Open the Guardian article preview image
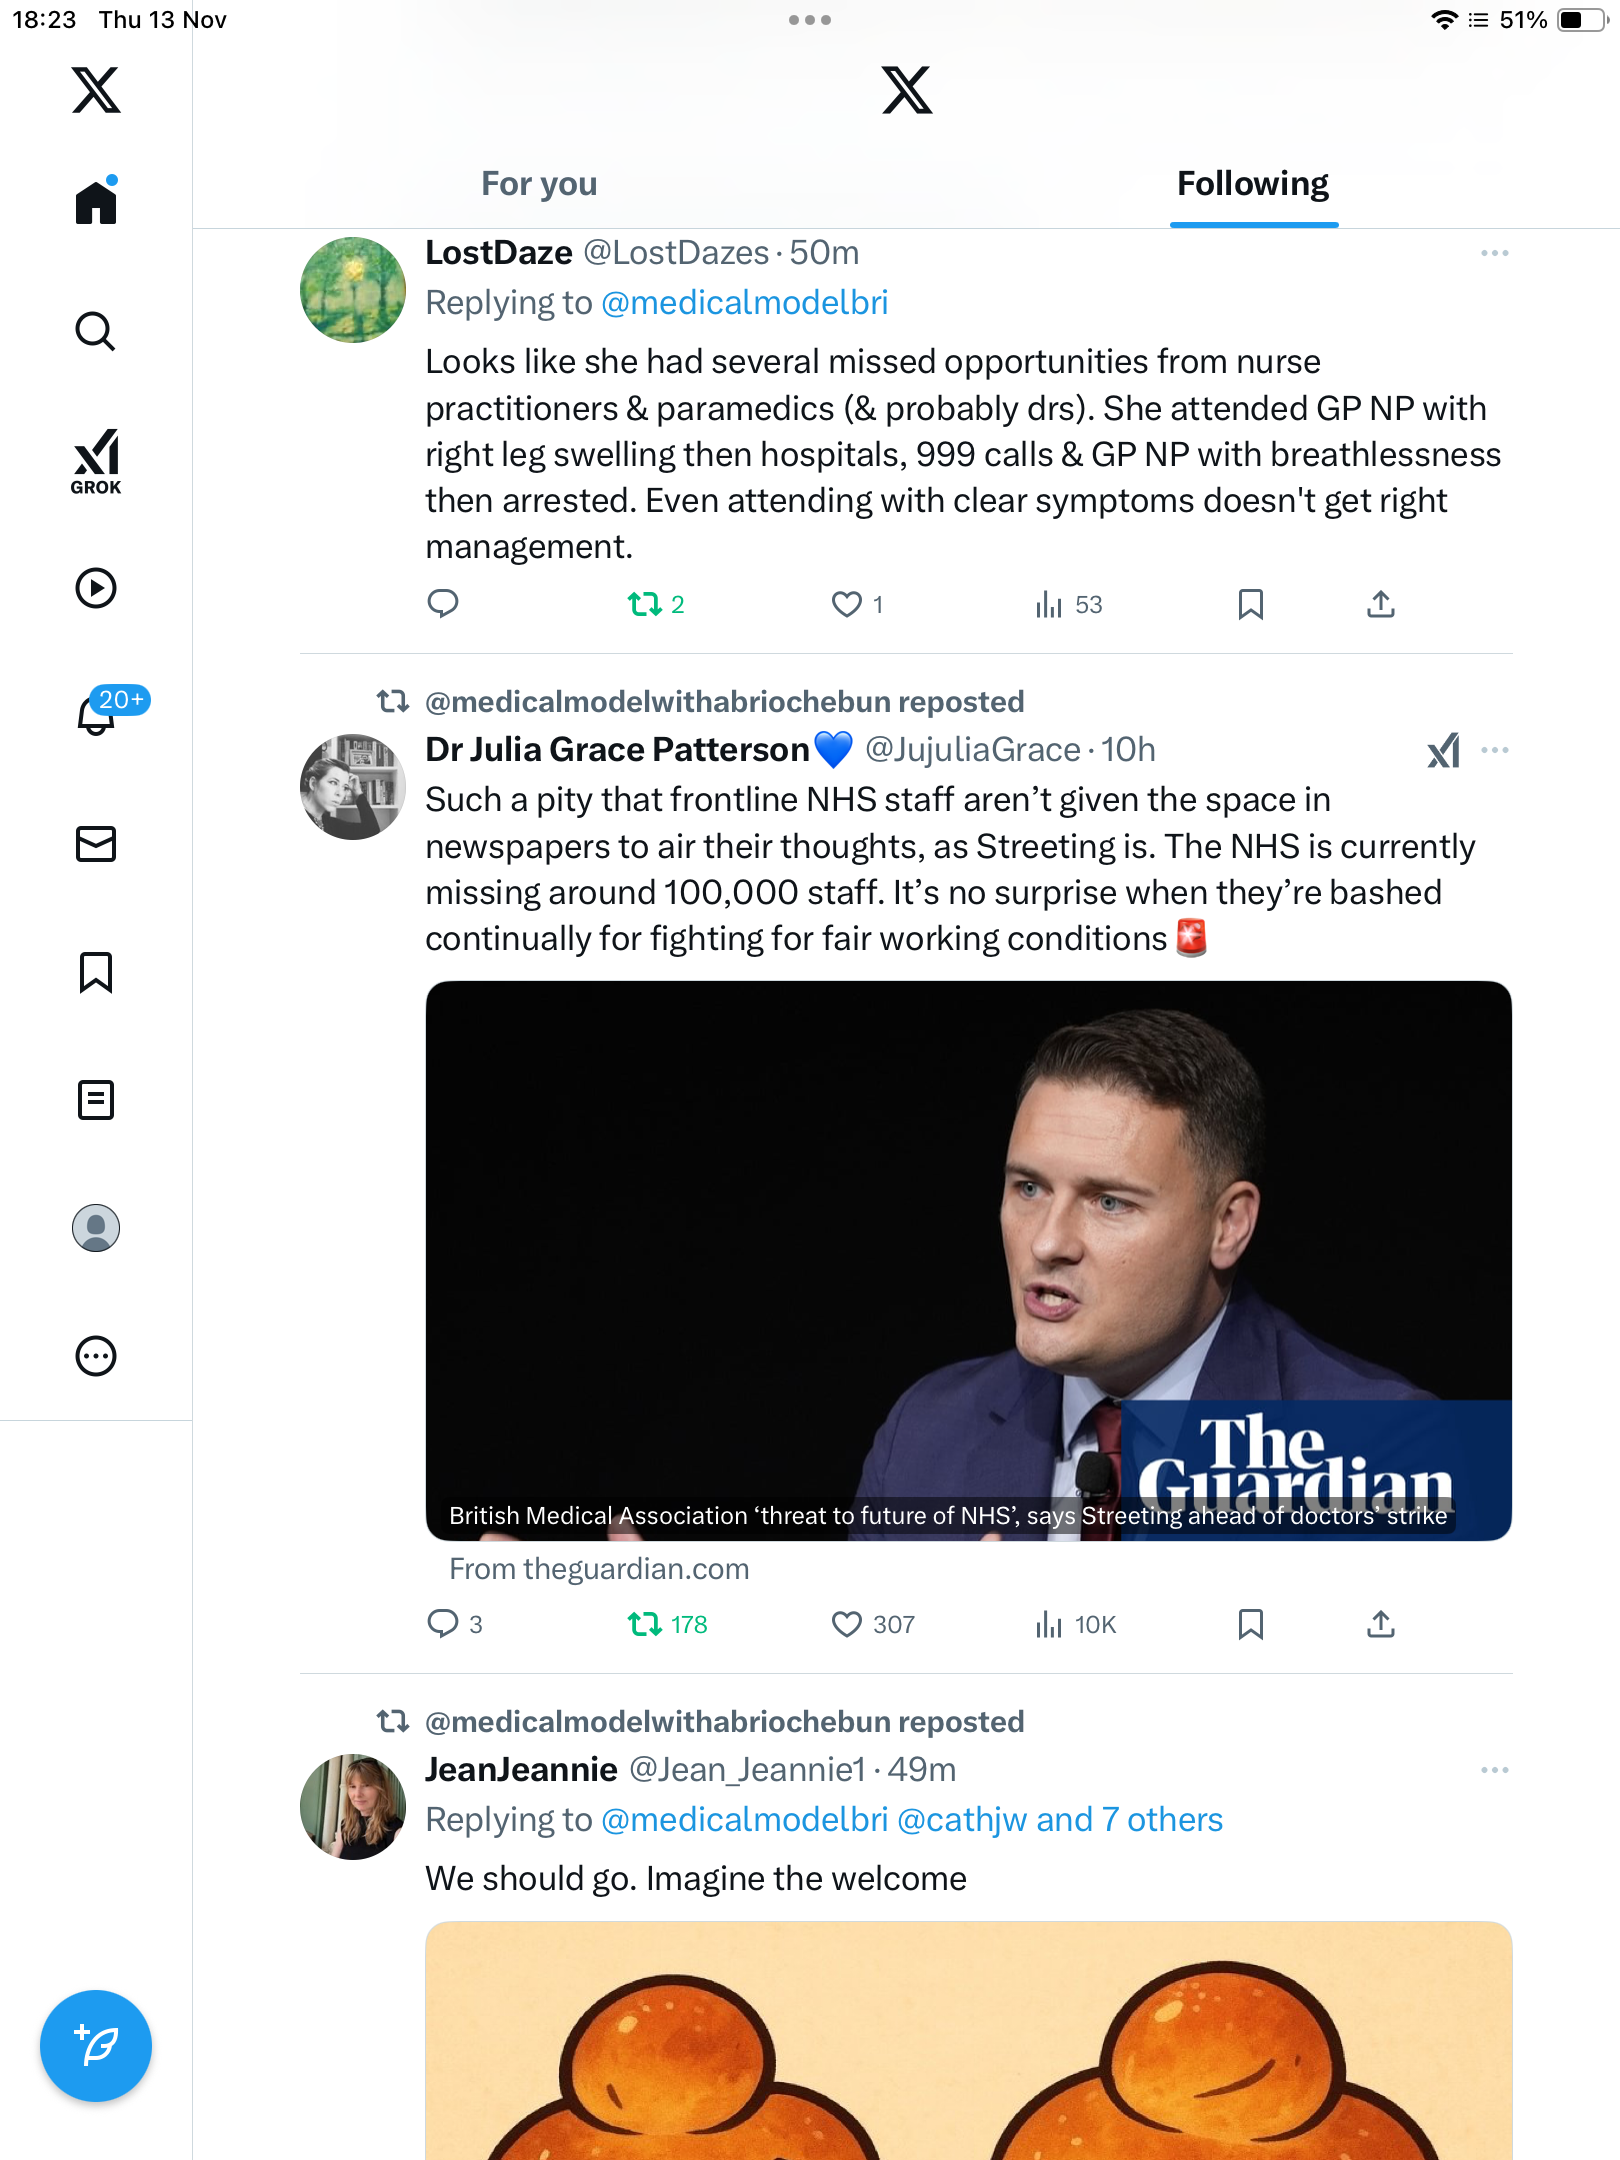This screenshot has width=1620, height=2160. pyautogui.click(x=968, y=1260)
